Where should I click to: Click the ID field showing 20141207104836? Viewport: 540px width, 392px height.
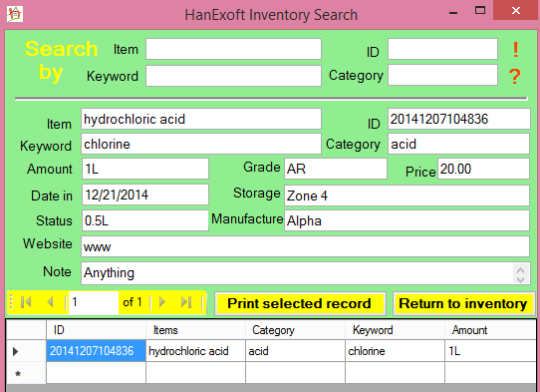(459, 119)
